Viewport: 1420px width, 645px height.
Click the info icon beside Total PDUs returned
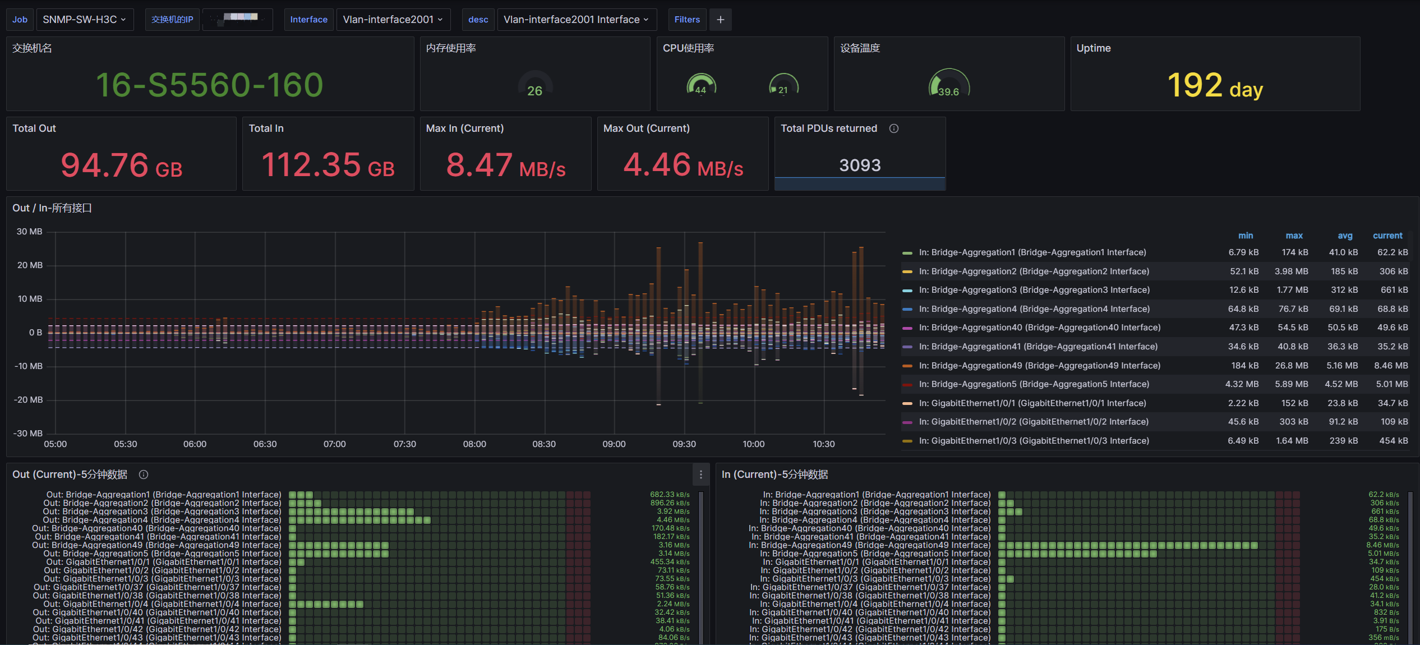pos(894,129)
